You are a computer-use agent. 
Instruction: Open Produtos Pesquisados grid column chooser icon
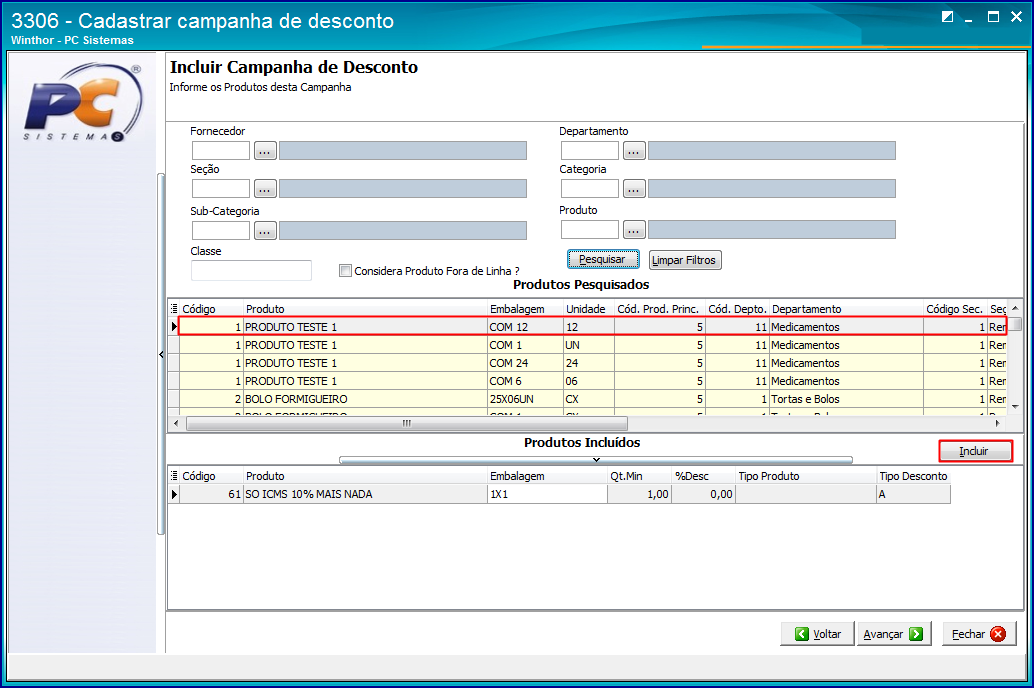point(174,309)
